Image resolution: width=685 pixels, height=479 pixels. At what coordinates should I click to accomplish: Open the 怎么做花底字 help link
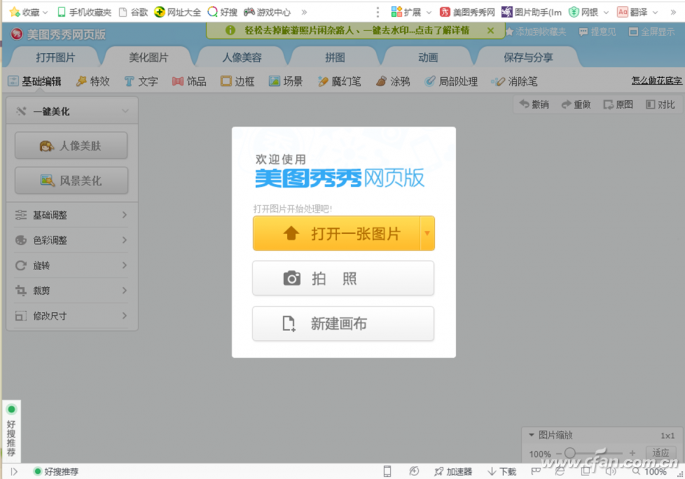click(x=657, y=80)
